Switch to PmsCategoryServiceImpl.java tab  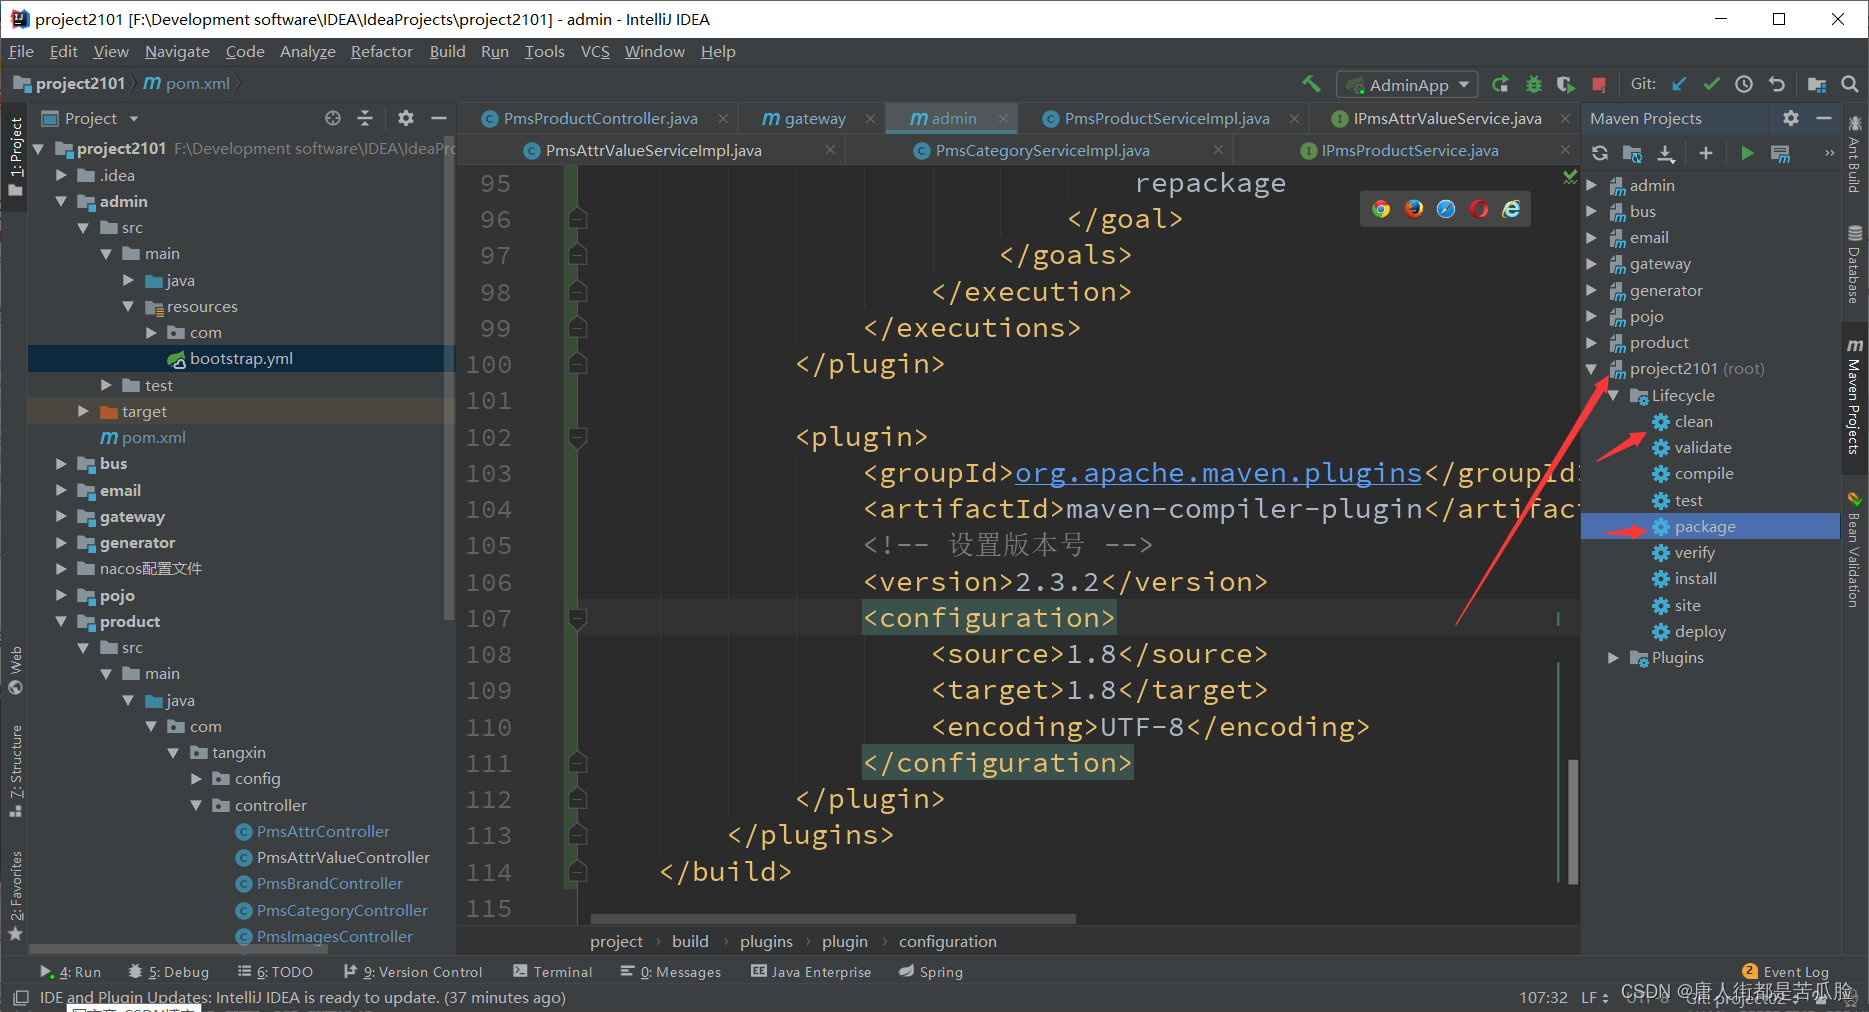(1042, 151)
